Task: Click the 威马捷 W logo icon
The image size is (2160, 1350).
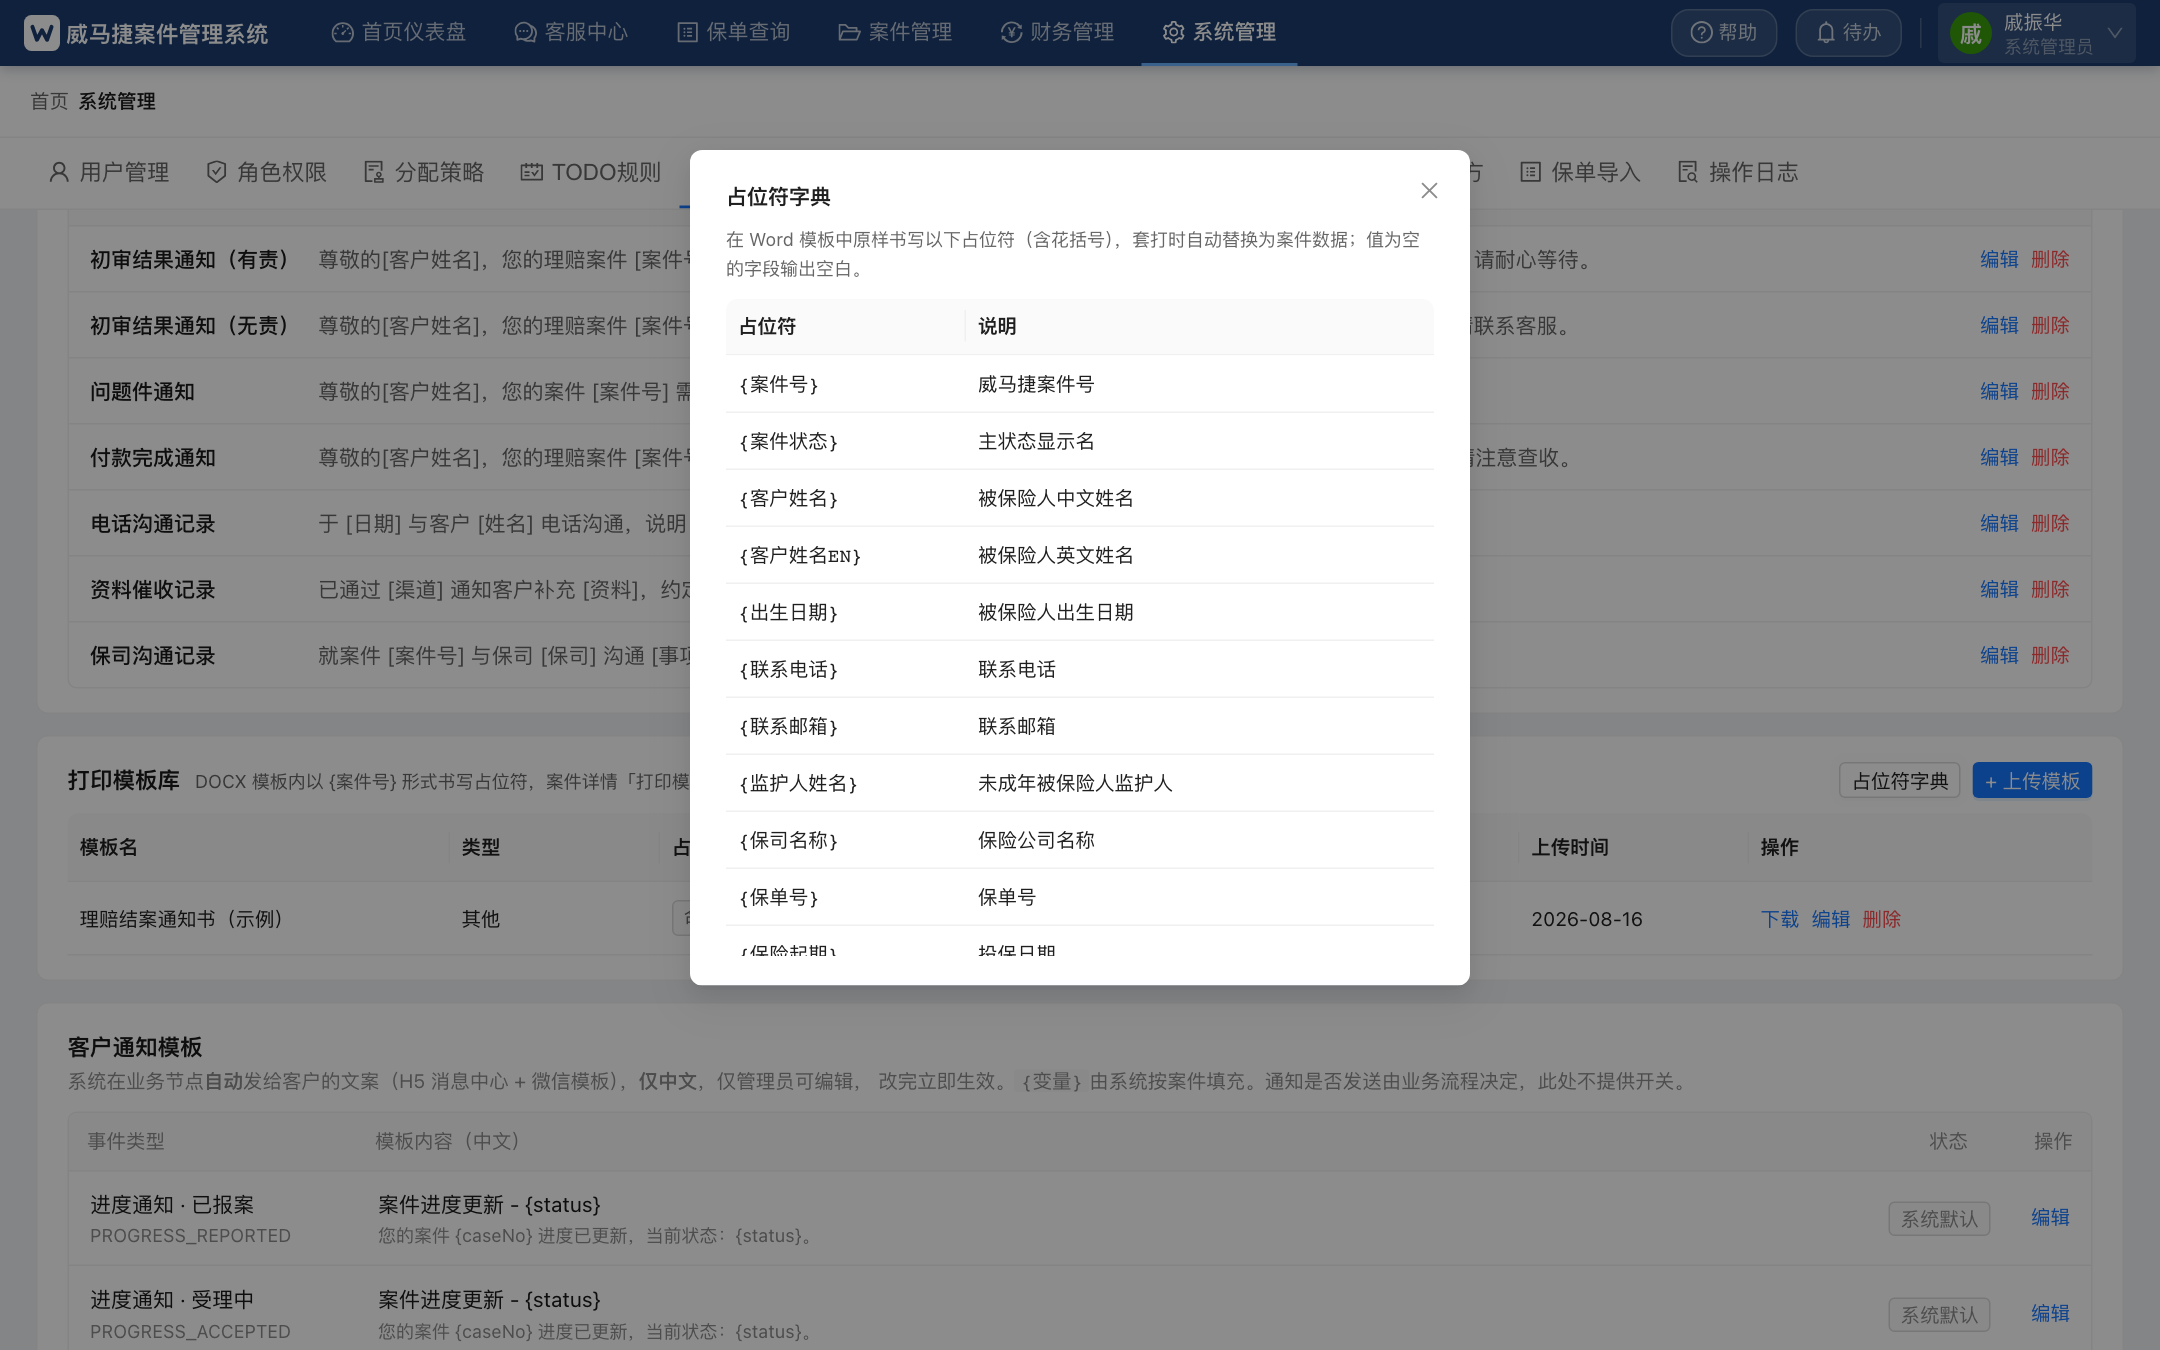Action: (42, 33)
